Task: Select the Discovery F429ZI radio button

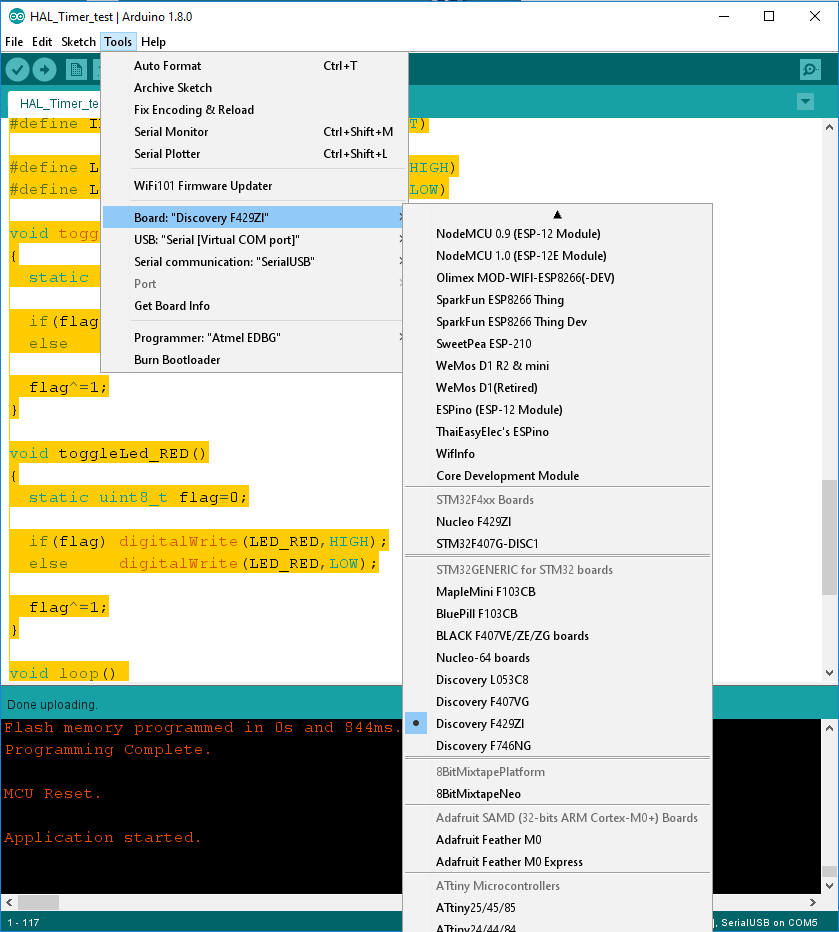Action: pyautogui.click(x=415, y=723)
